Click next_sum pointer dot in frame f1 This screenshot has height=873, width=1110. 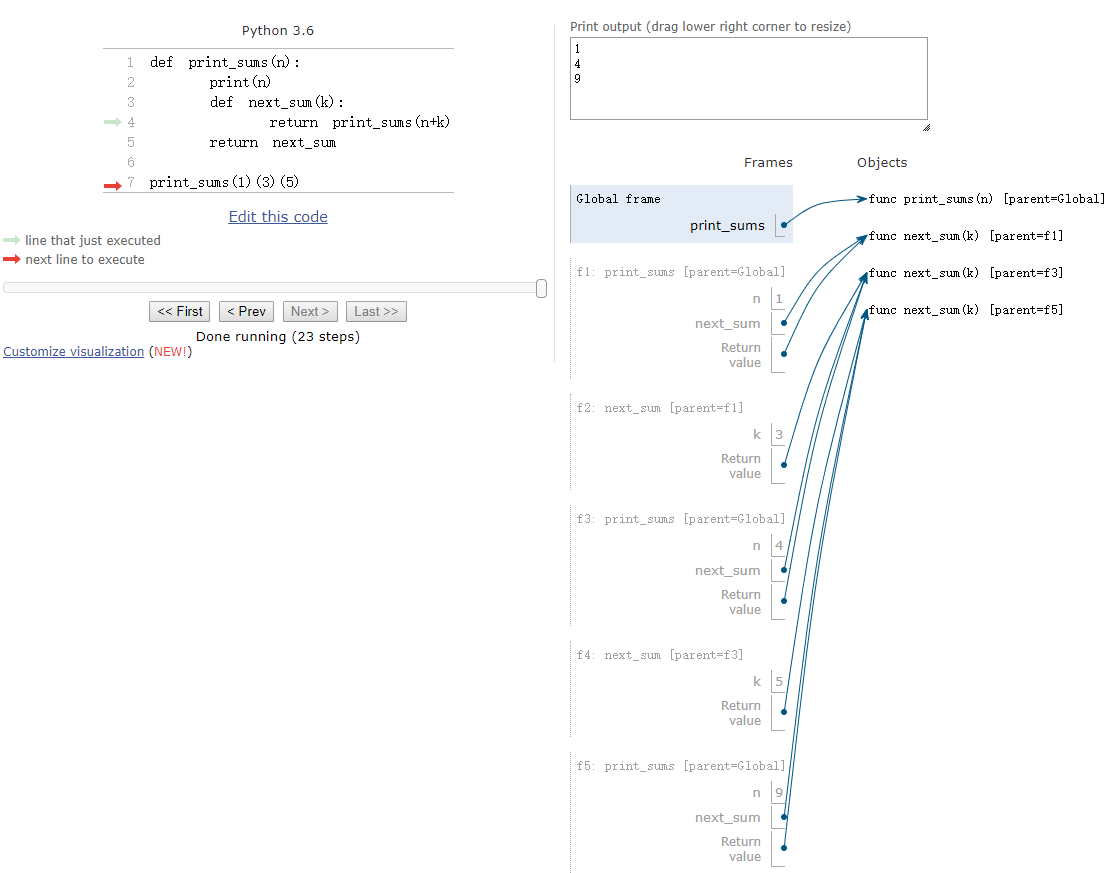pyautogui.click(x=784, y=323)
